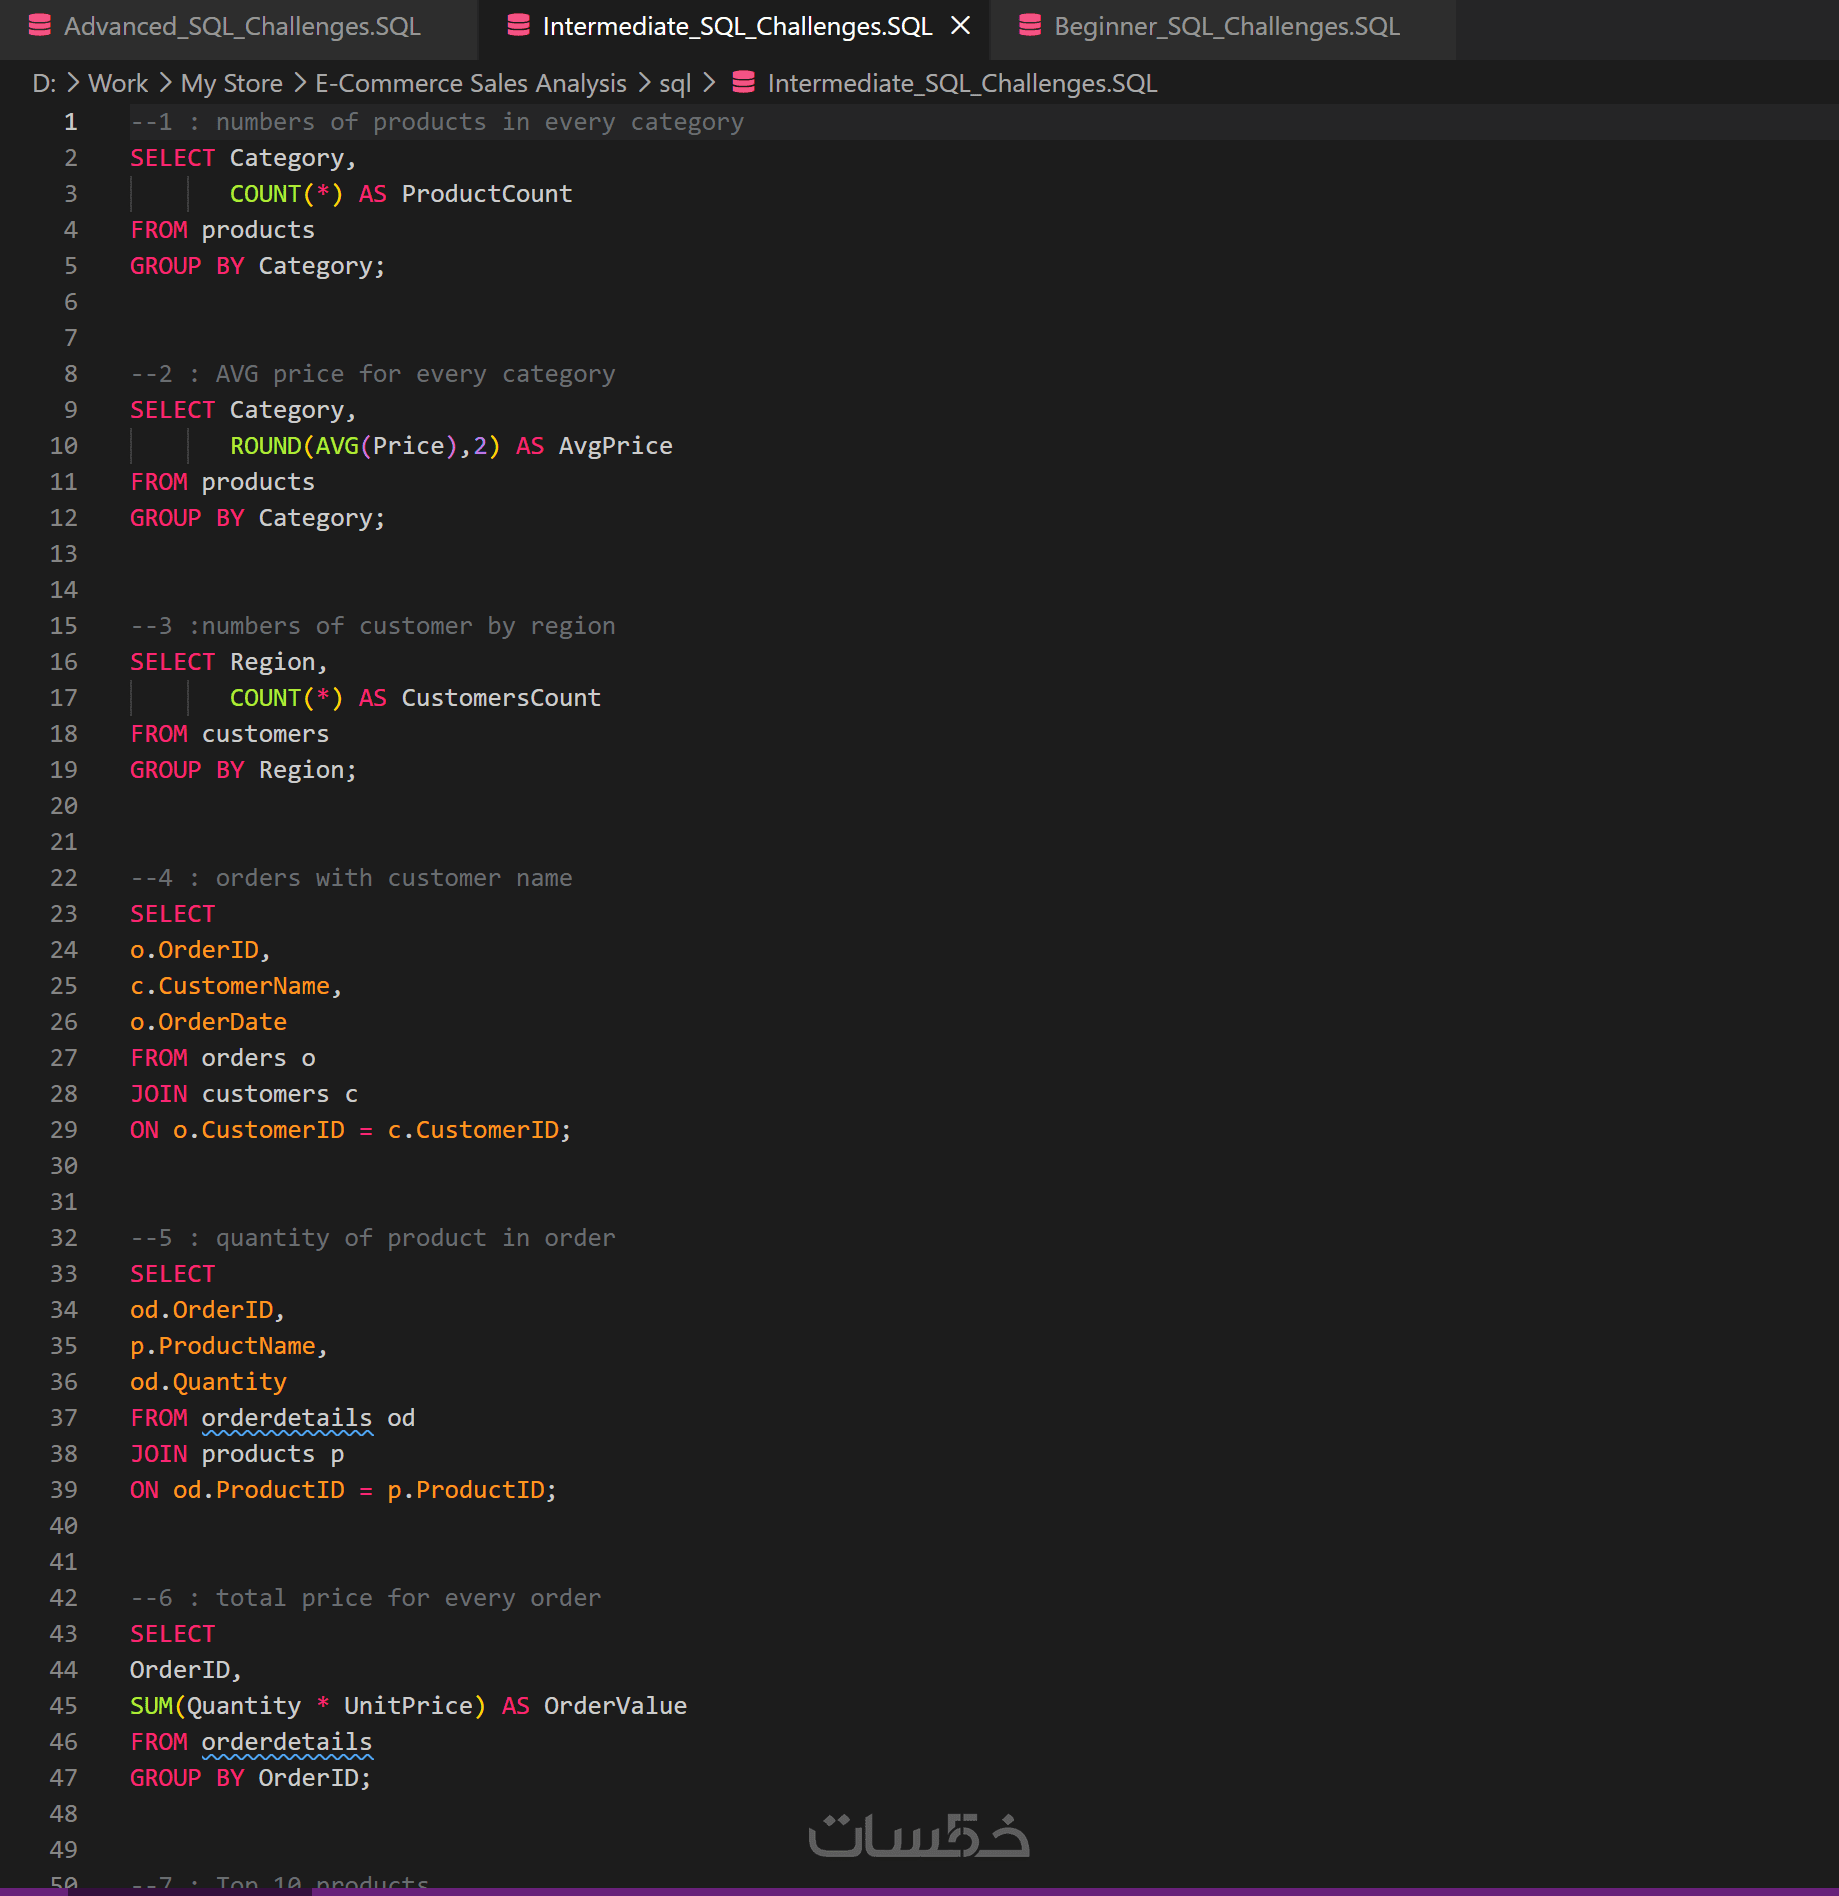Click the Intermediate_SQL_Challenges.SQL breadcrumb file name
1839x1896 pixels.
[962, 83]
